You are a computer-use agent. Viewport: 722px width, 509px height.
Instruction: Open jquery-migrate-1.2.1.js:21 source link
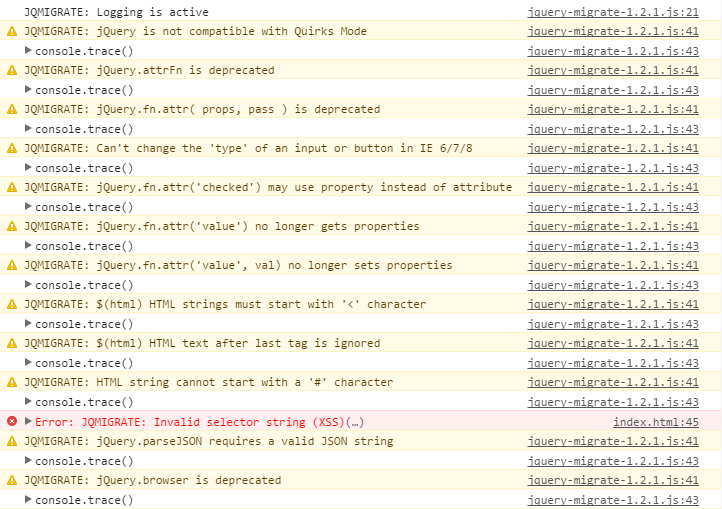click(613, 12)
